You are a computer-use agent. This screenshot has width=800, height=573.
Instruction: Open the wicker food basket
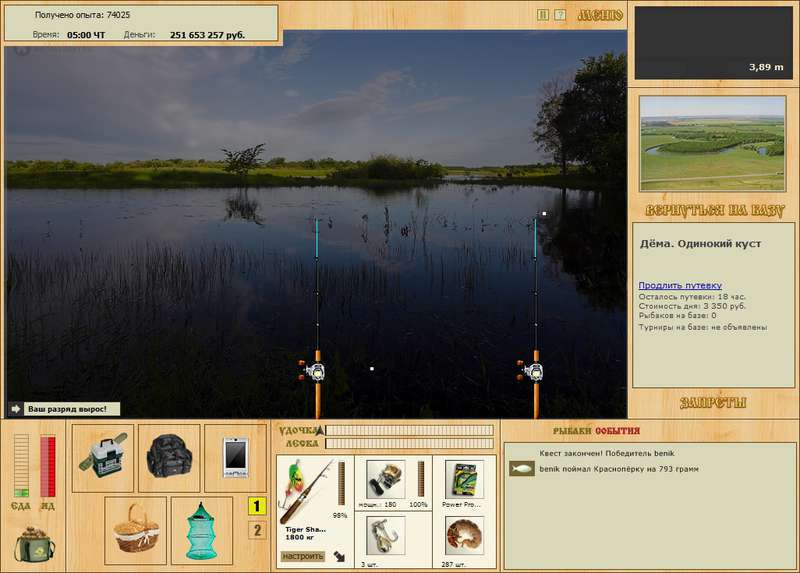pyautogui.click(x=136, y=531)
